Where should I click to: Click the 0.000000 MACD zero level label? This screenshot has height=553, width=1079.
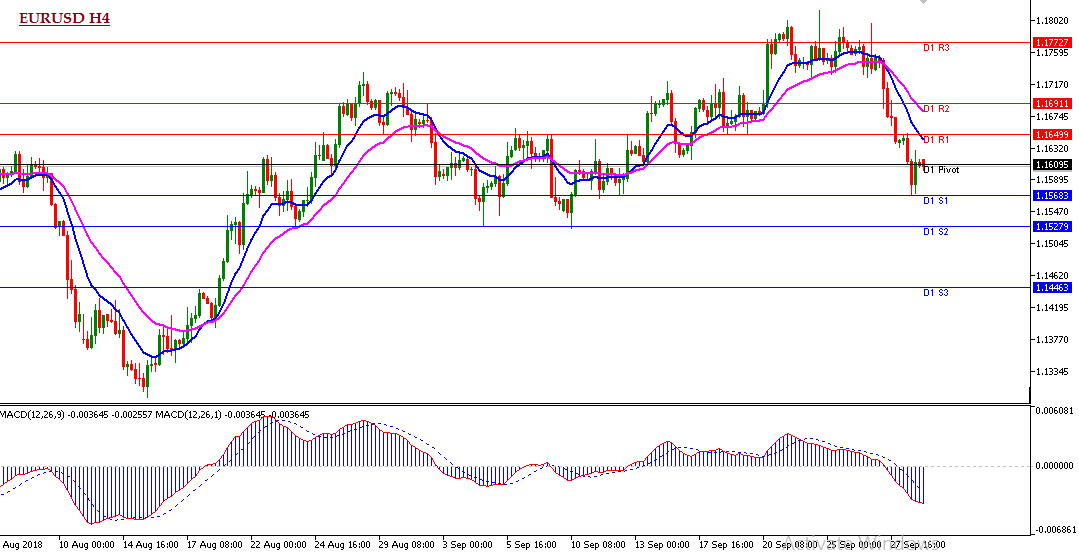tap(1056, 466)
